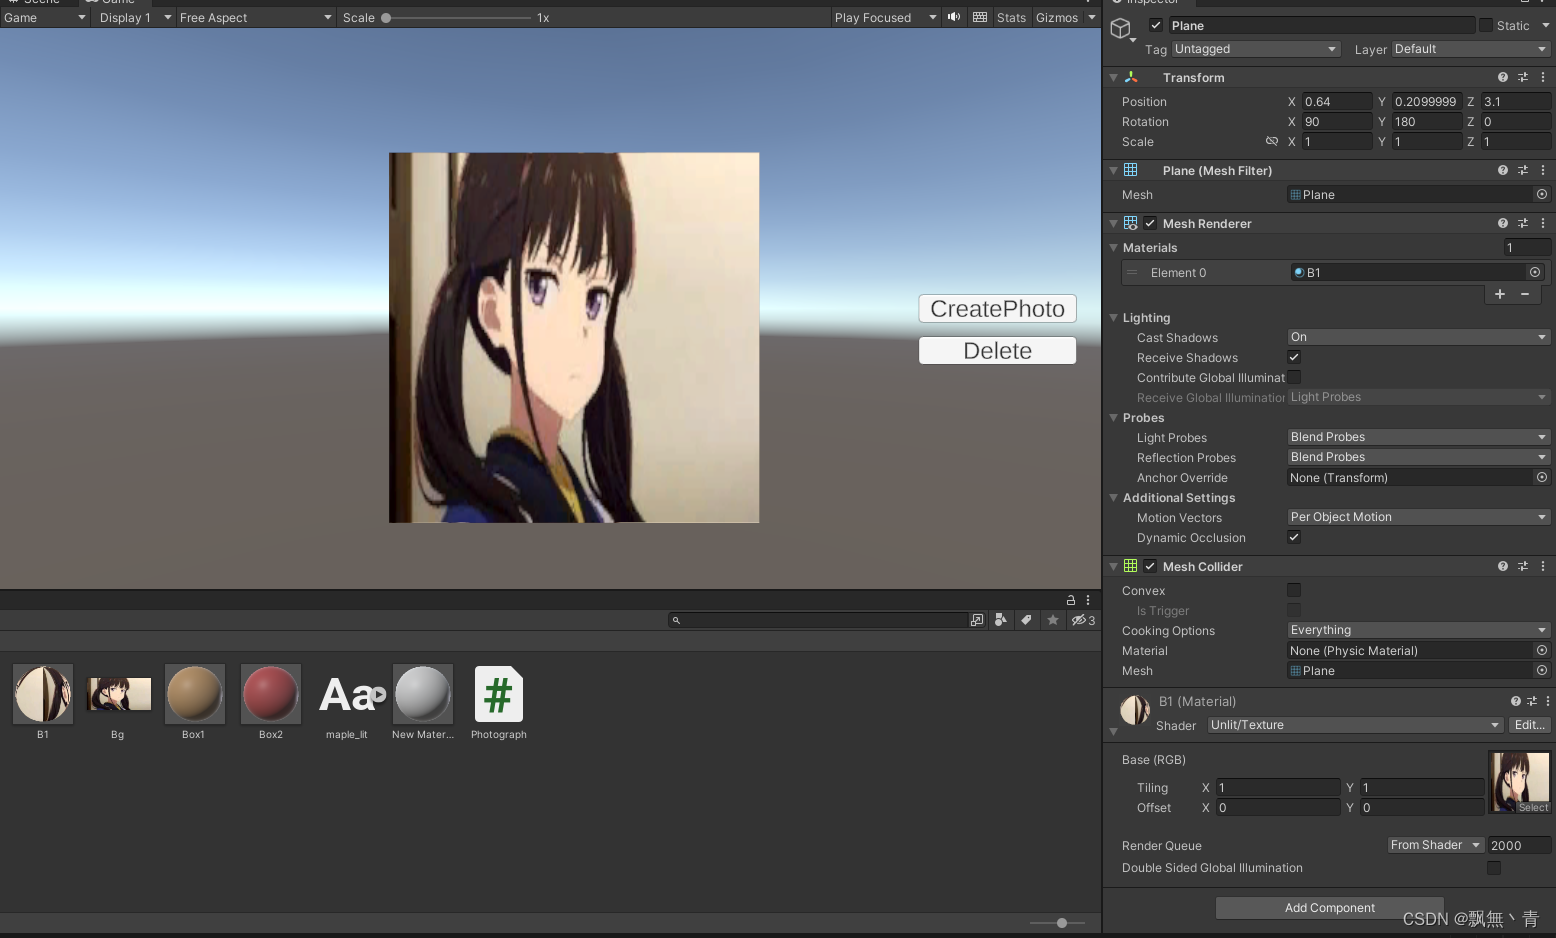Disable the Mesh Collider component checkbox
The image size is (1556, 938).
click(x=1150, y=566)
